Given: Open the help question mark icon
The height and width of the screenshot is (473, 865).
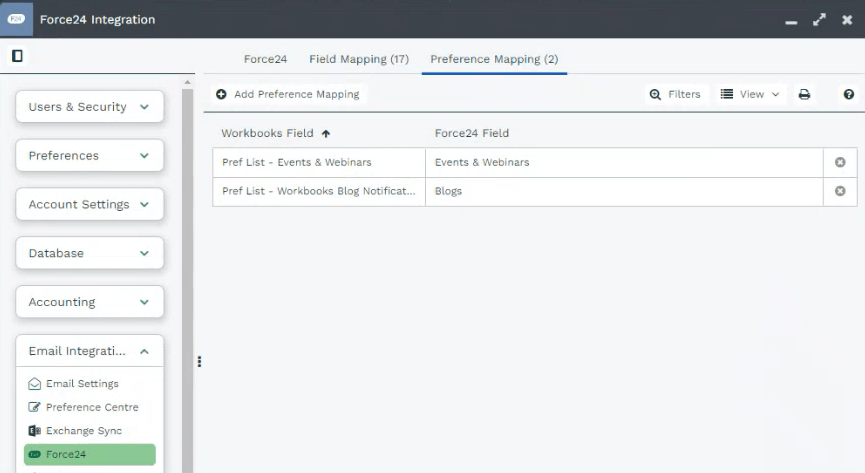Looking at the screenshot, I should point(848,94).
